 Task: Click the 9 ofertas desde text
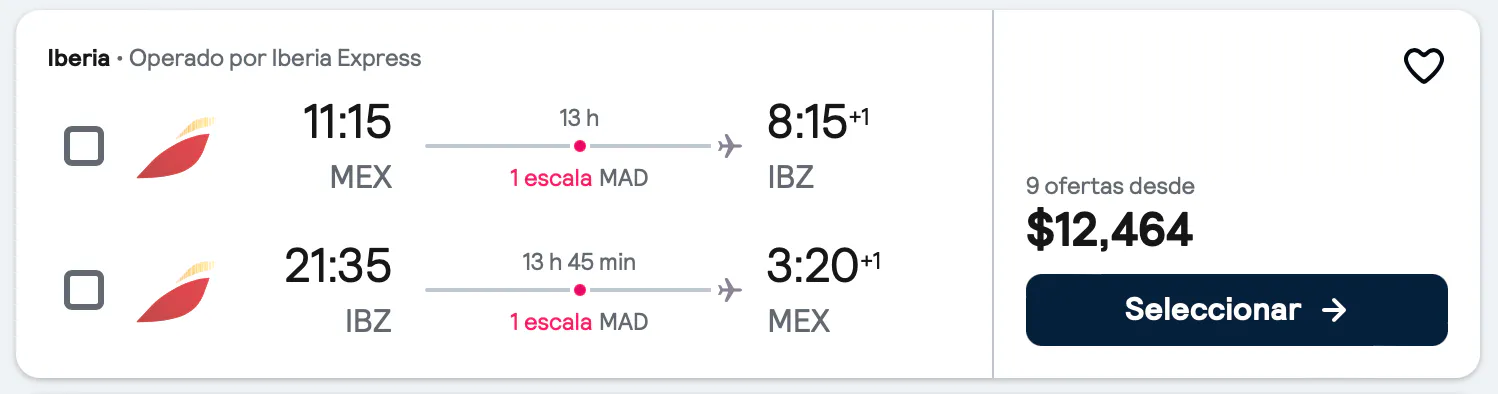[1110, 186]
